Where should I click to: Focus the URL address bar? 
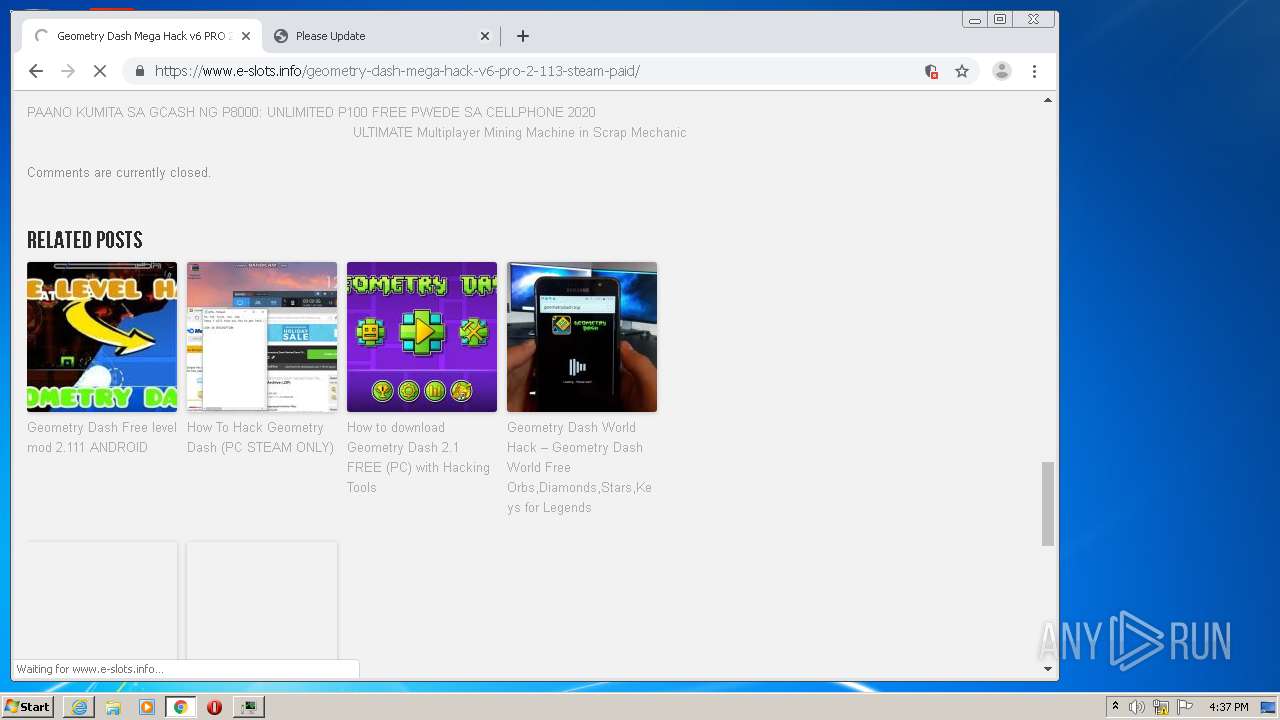point(530,71)
